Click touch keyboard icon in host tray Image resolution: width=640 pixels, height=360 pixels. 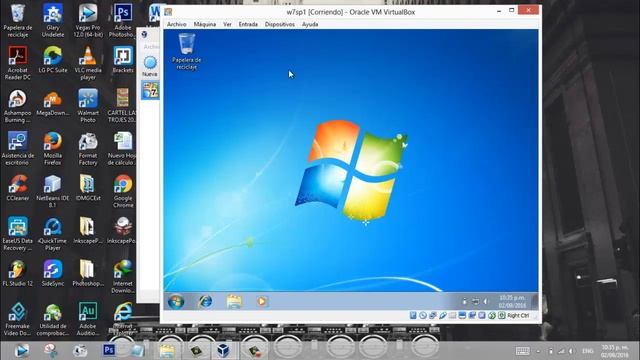pos(522,351)
